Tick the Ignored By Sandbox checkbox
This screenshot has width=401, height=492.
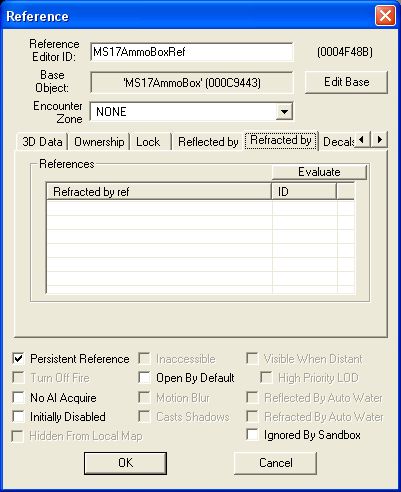(x=252, y=435)
